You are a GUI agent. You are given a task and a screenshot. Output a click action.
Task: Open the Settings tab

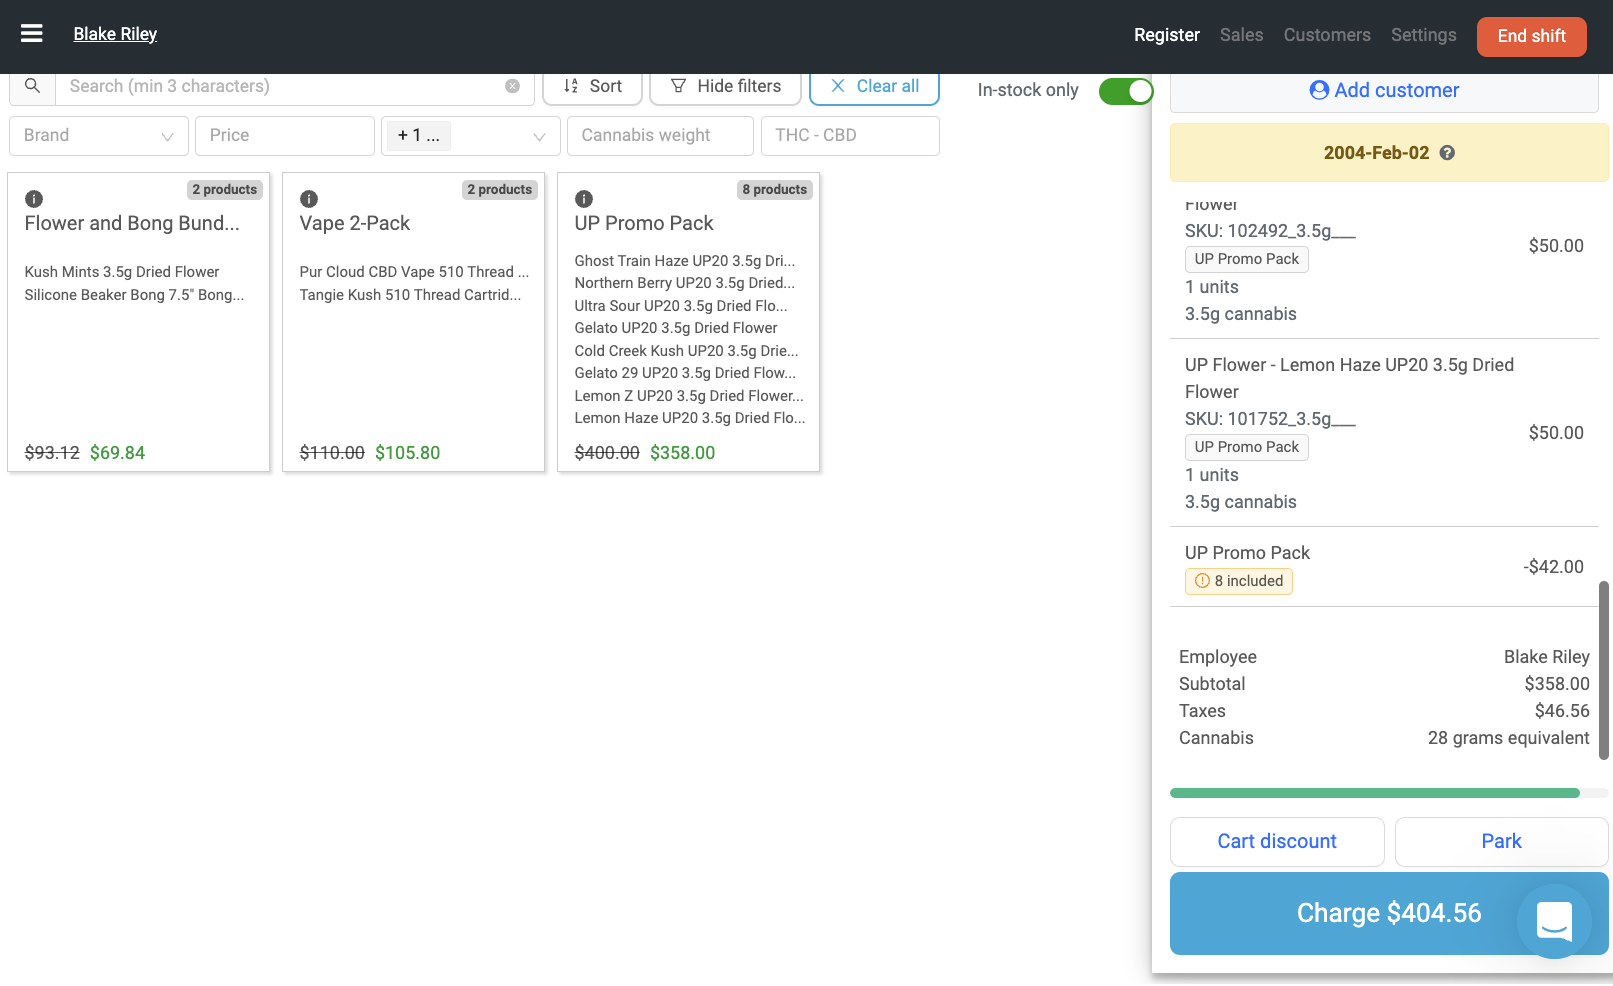point(1423,35)
